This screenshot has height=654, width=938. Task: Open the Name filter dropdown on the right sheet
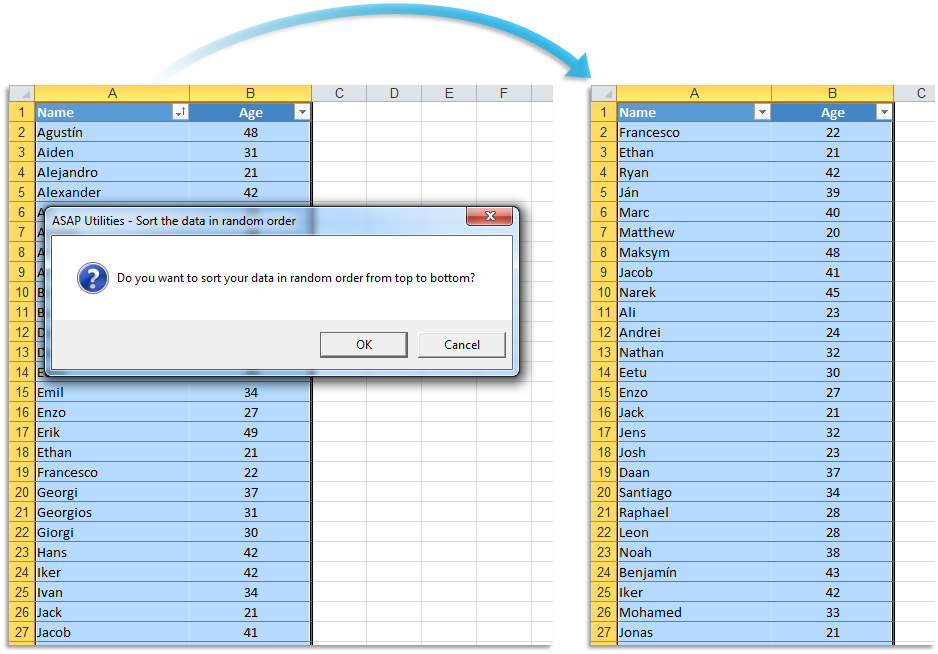pyautogui.click(x=763, y=112)
